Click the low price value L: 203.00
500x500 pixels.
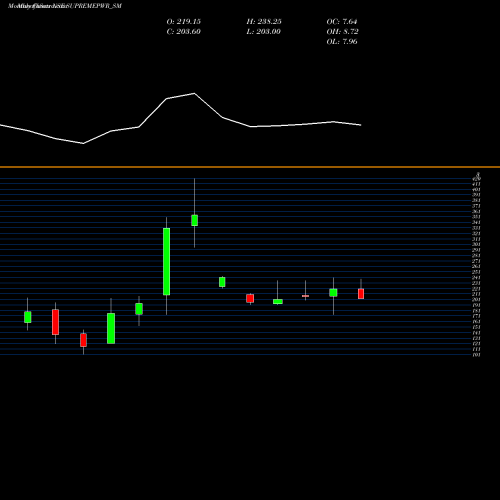[x=264, y=31]
